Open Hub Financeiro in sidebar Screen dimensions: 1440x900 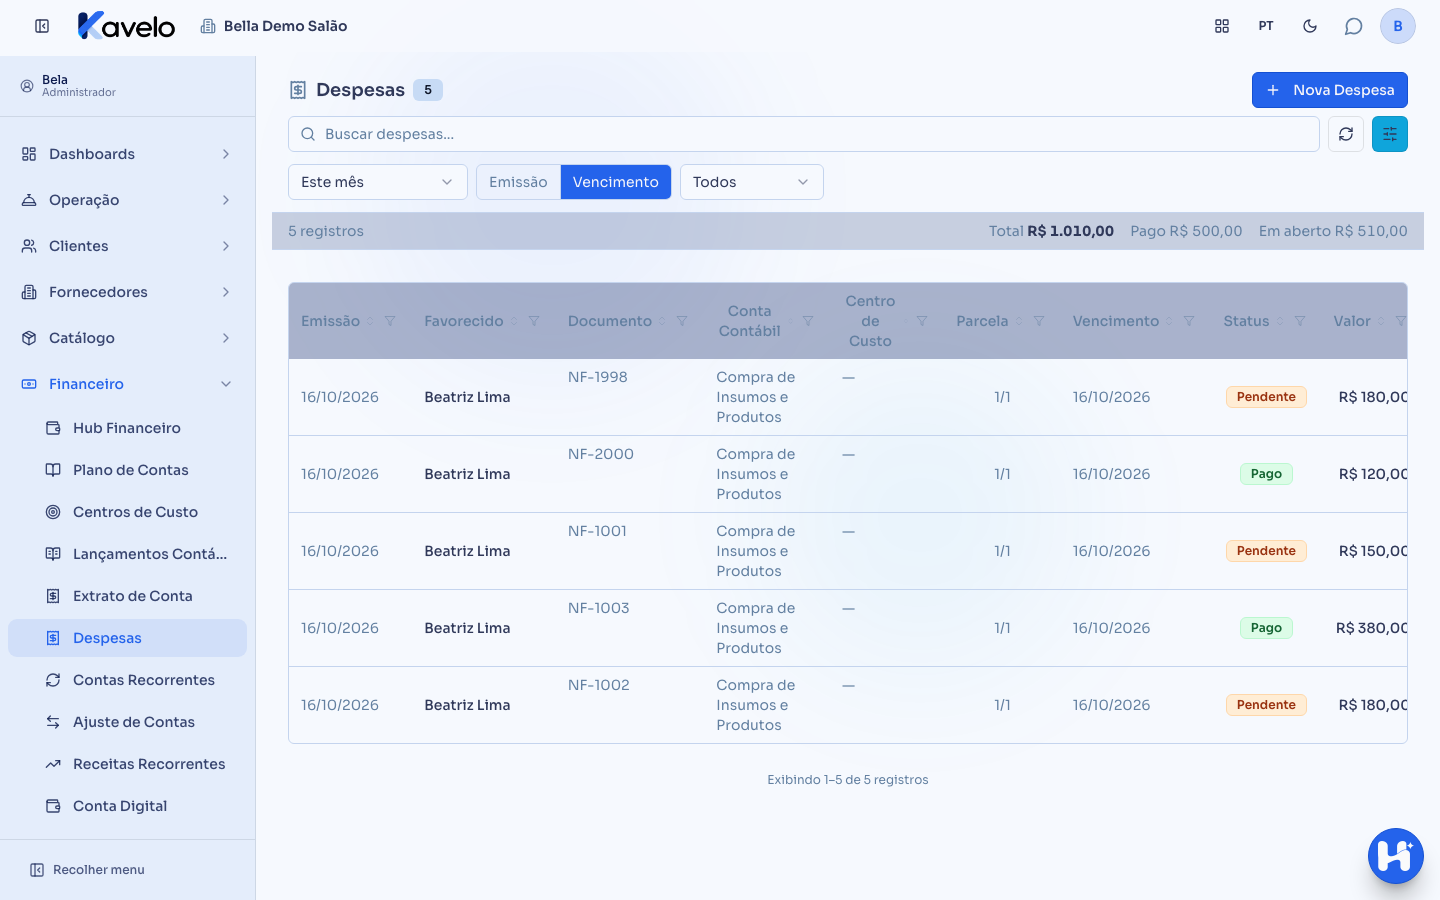pos(127,428)
